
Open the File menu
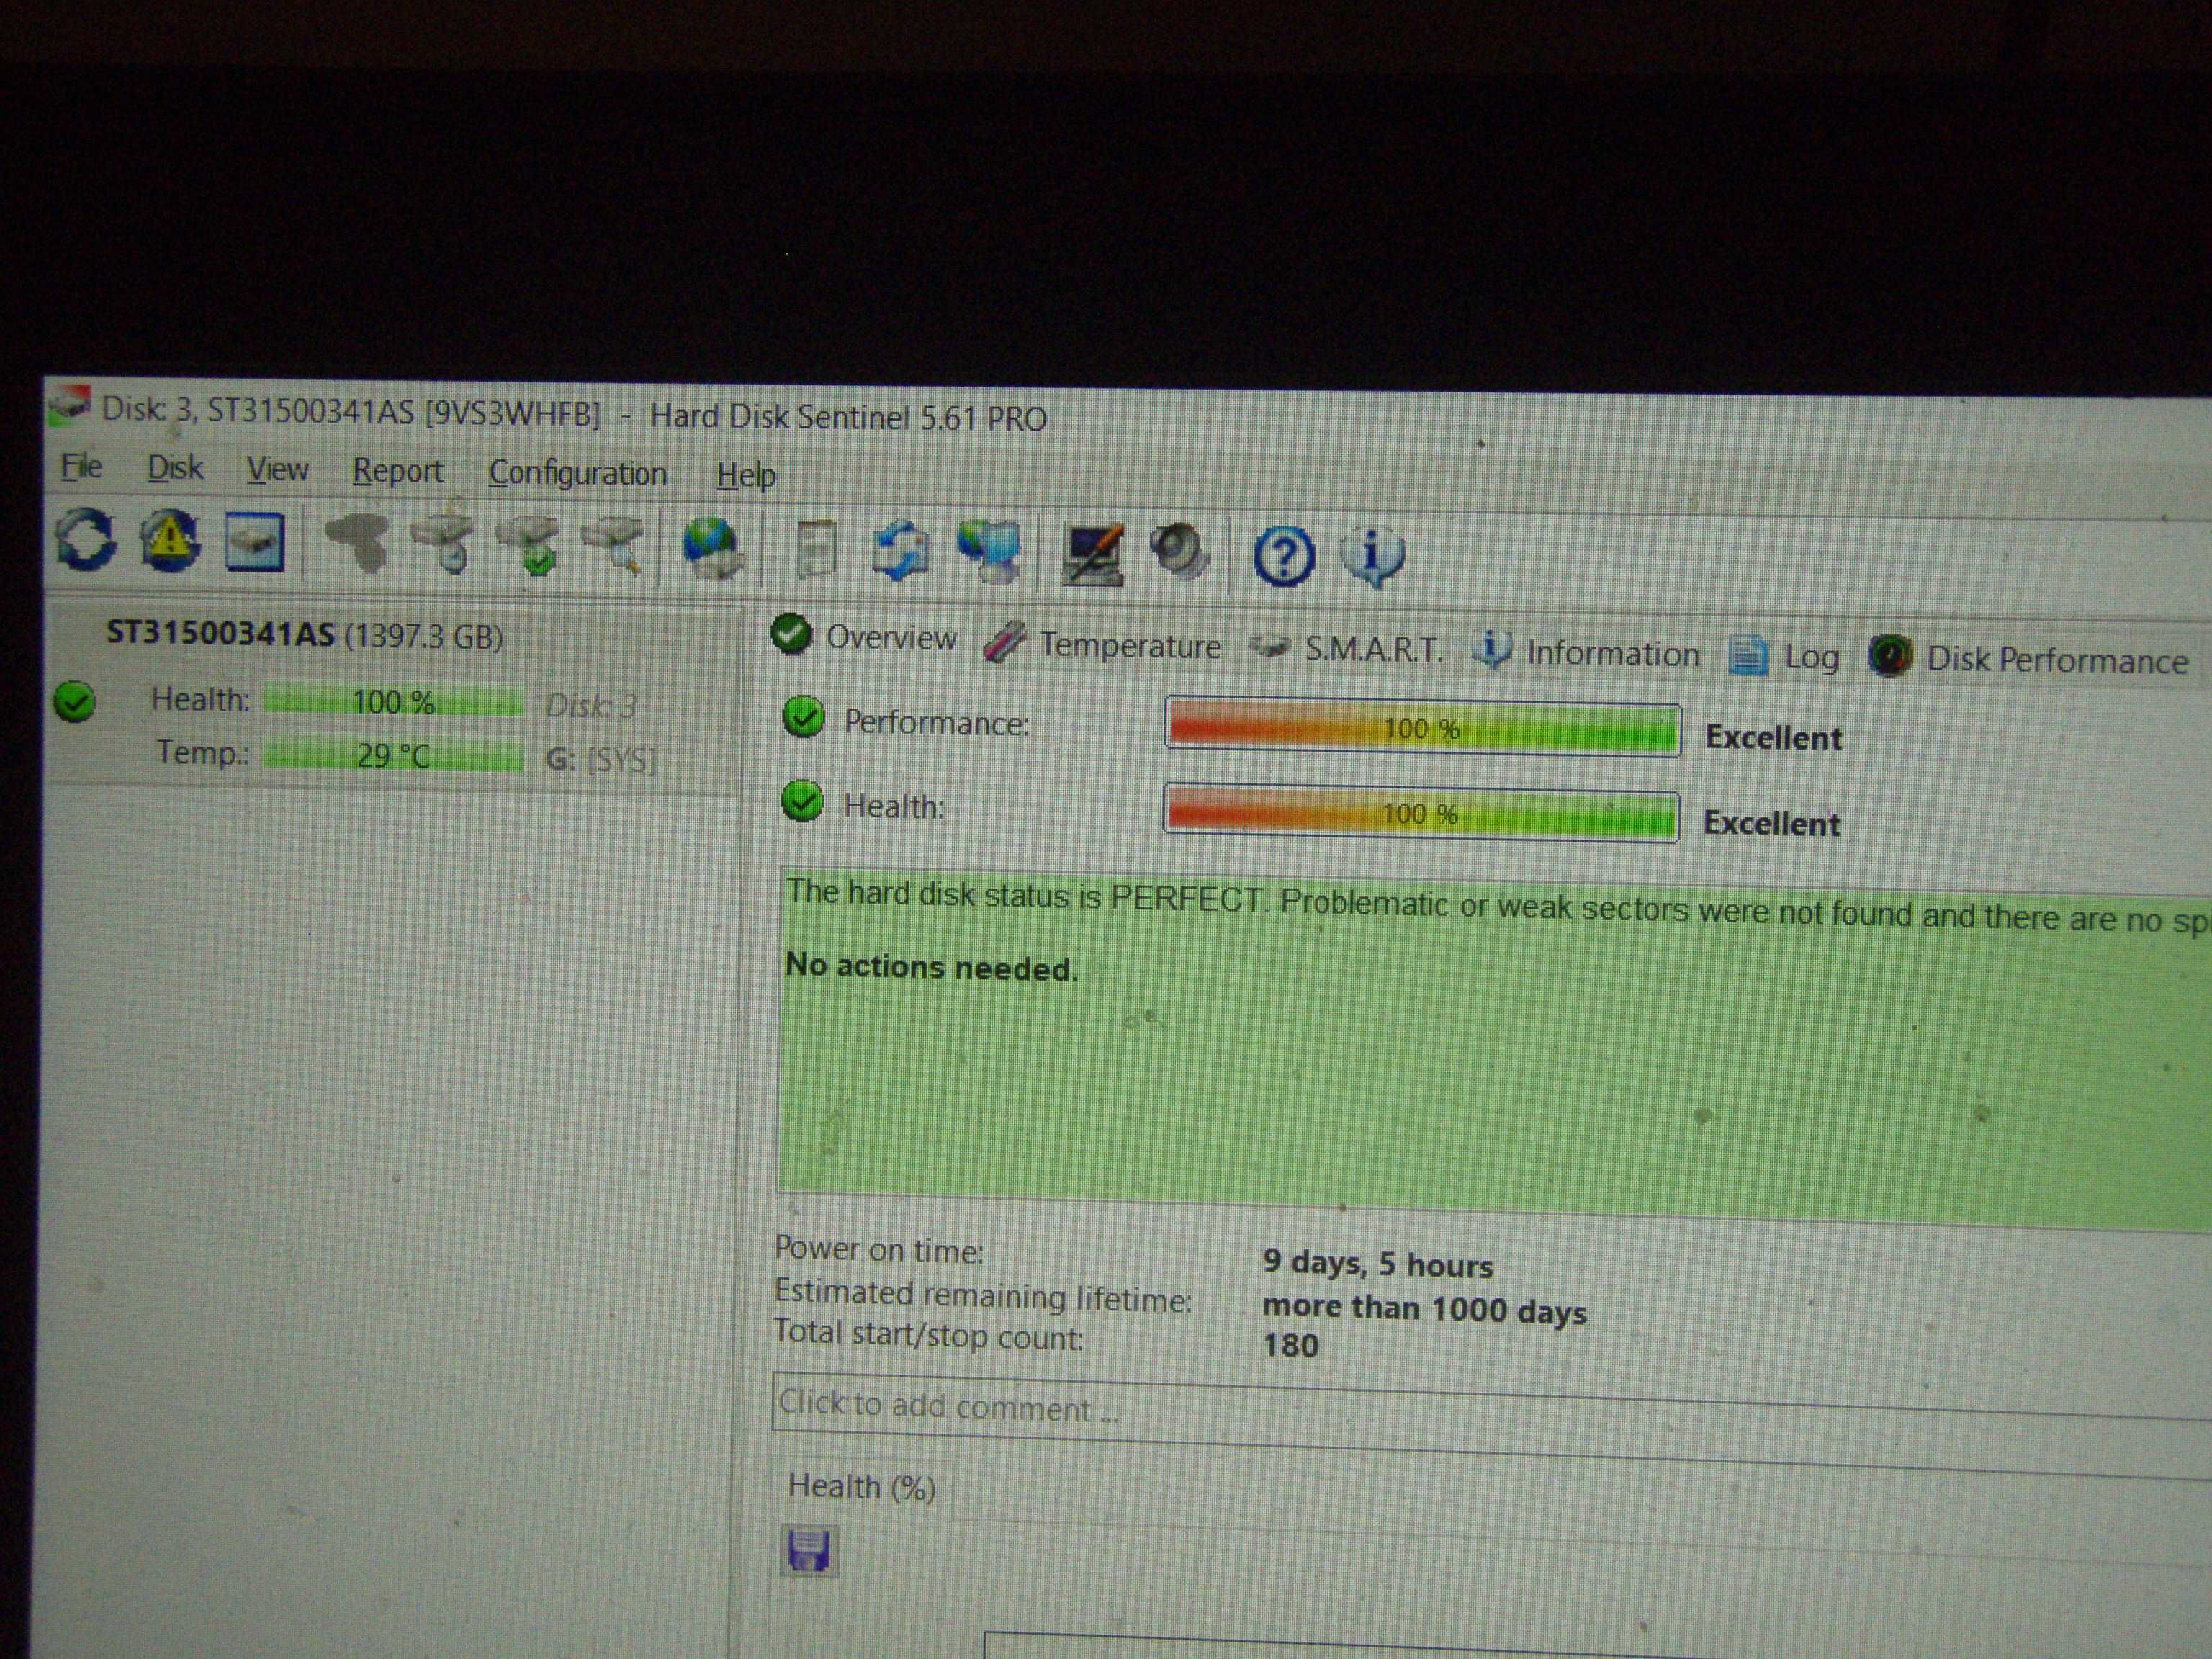tap(82, 466)
